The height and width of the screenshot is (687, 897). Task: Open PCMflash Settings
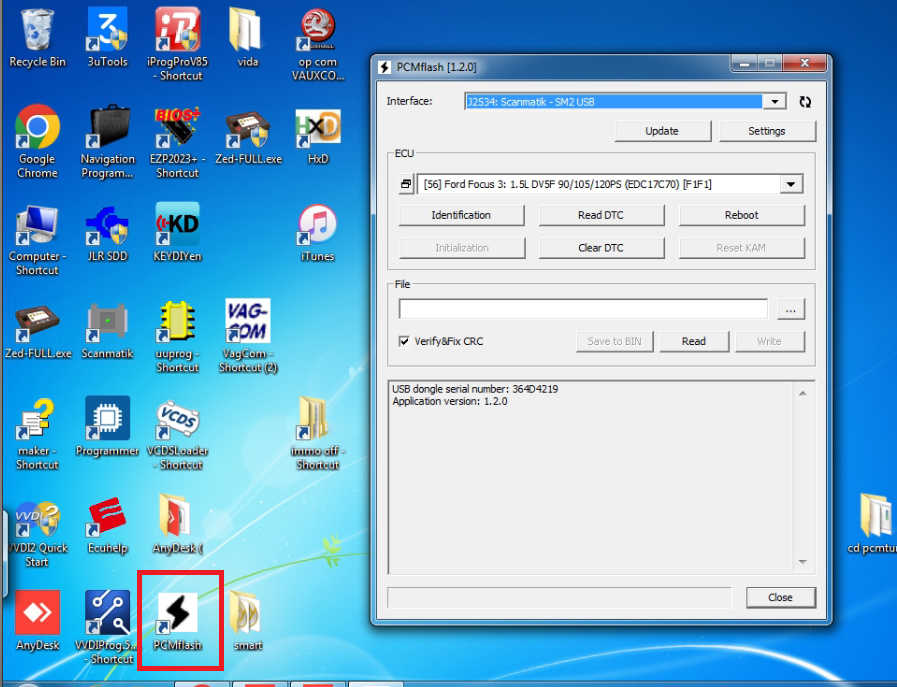767,131
